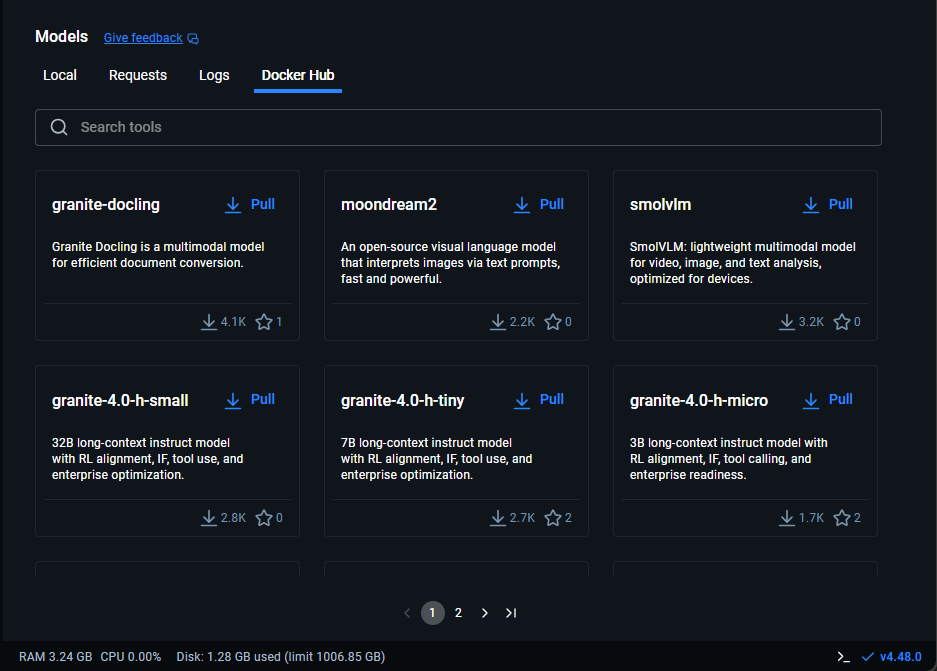Pull the moondream2 model

539,204
